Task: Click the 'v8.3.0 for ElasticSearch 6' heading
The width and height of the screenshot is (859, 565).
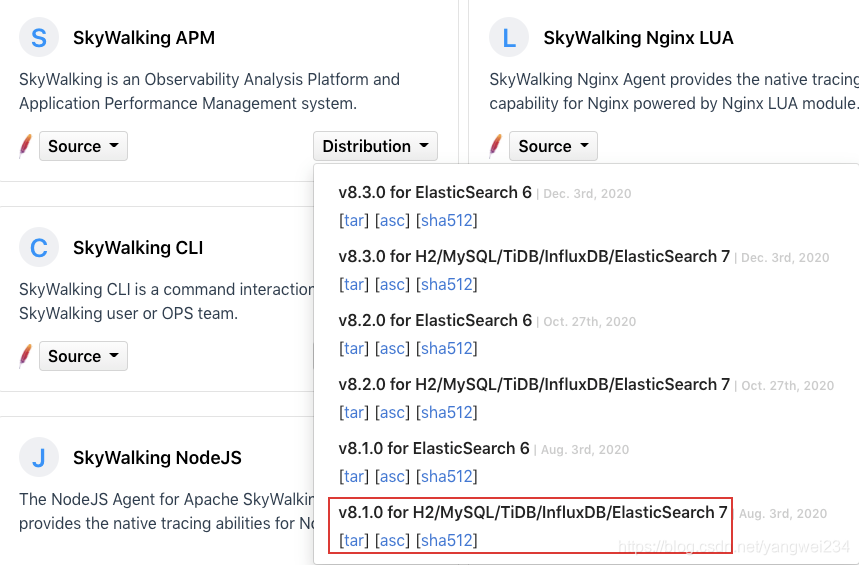Action: coord(435,192)
